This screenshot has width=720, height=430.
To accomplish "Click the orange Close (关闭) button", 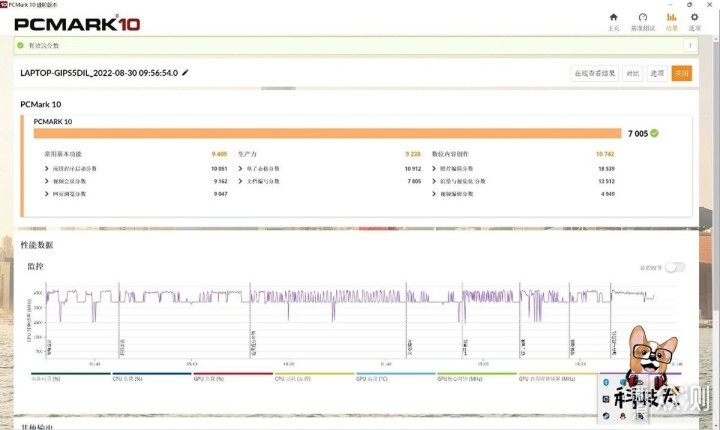I will [681, 73].
